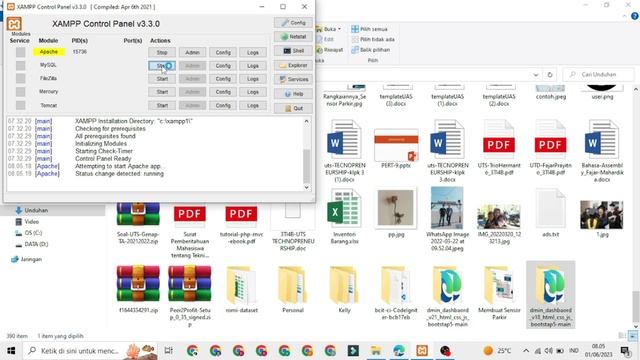Click the Apache module label
Screen dimensions: 640x360
[x=49, y=52]
